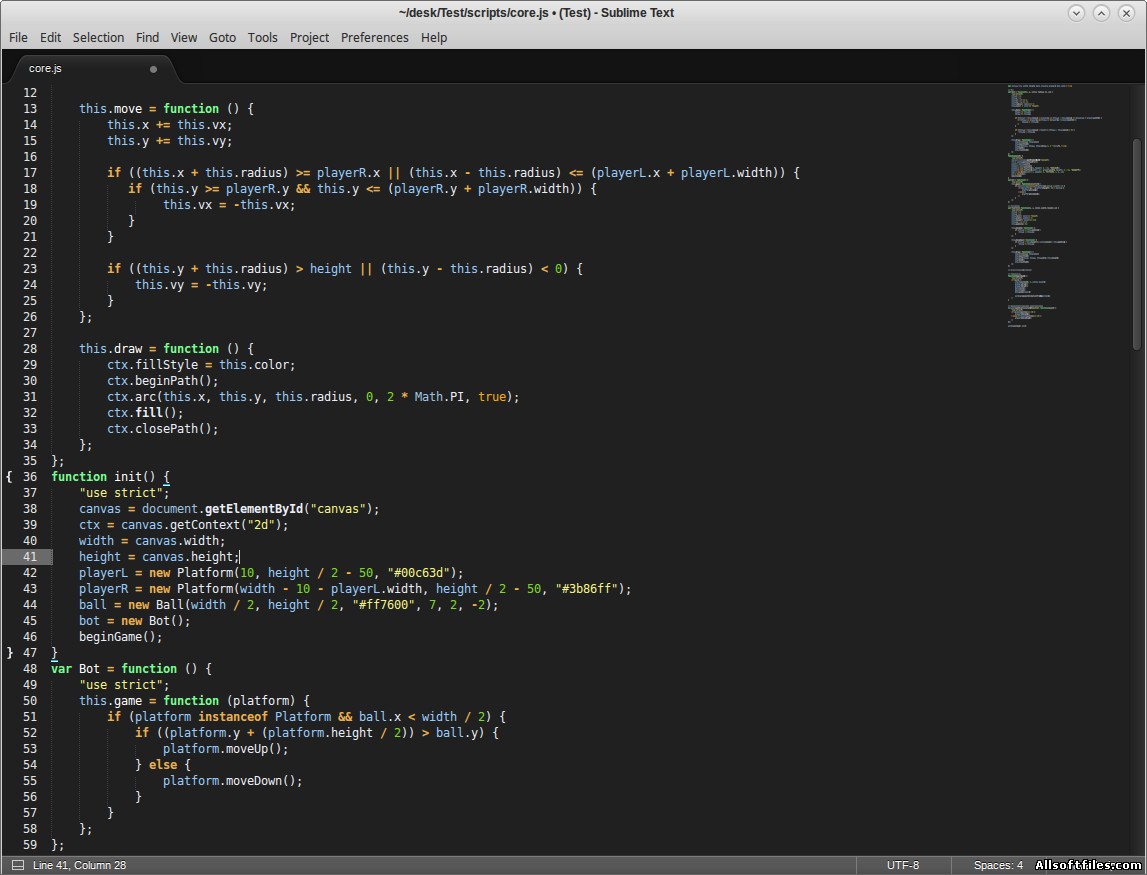Click the vertical scrollbar thumb
Image resolution: width=1147 pixels, height=875 pixels.
click(1137, 244)
